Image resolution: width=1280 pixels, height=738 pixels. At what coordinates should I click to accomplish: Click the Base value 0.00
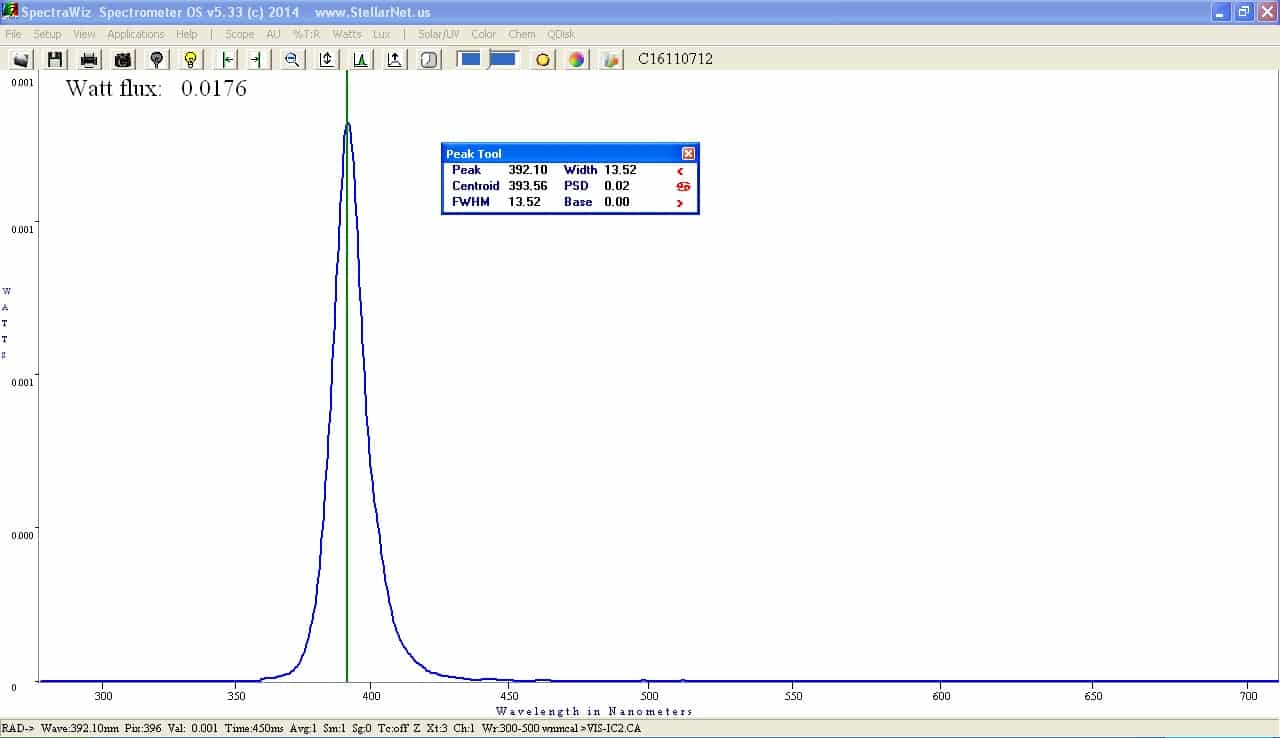point(617,202)
